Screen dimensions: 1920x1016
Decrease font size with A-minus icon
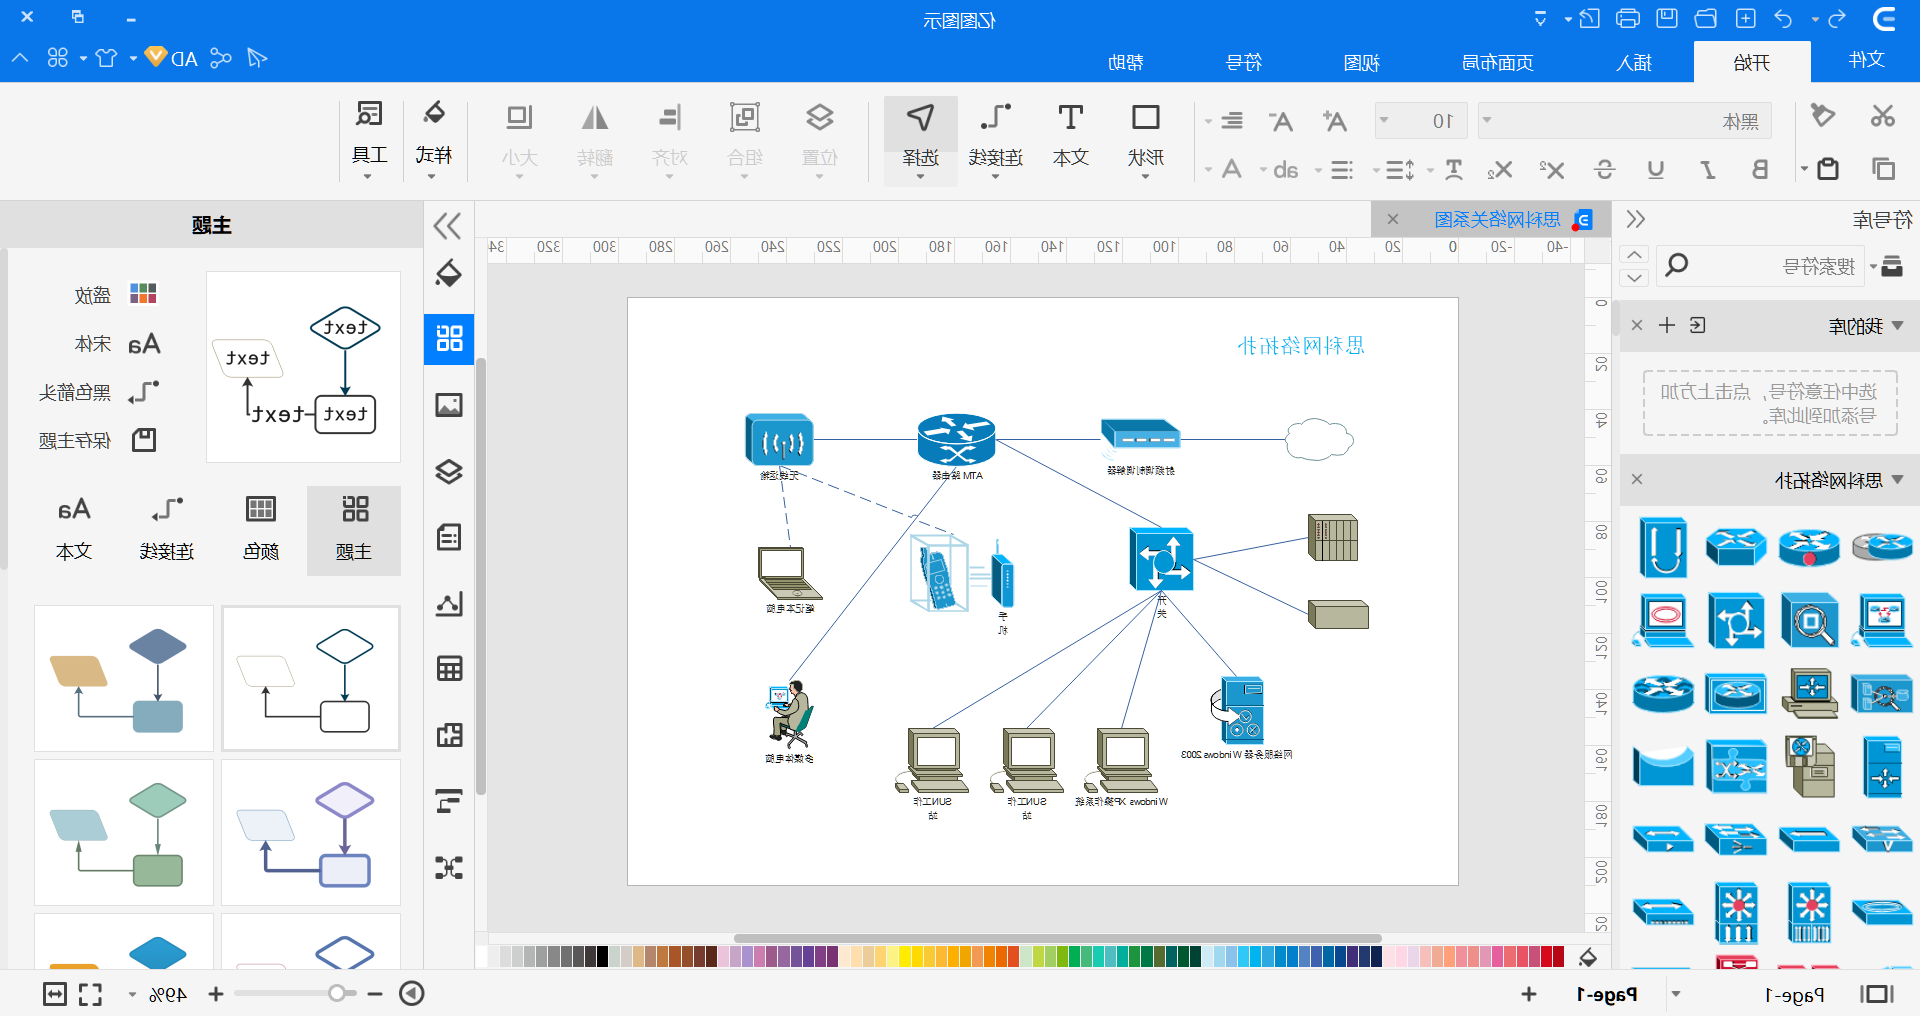coord(1280,121)
